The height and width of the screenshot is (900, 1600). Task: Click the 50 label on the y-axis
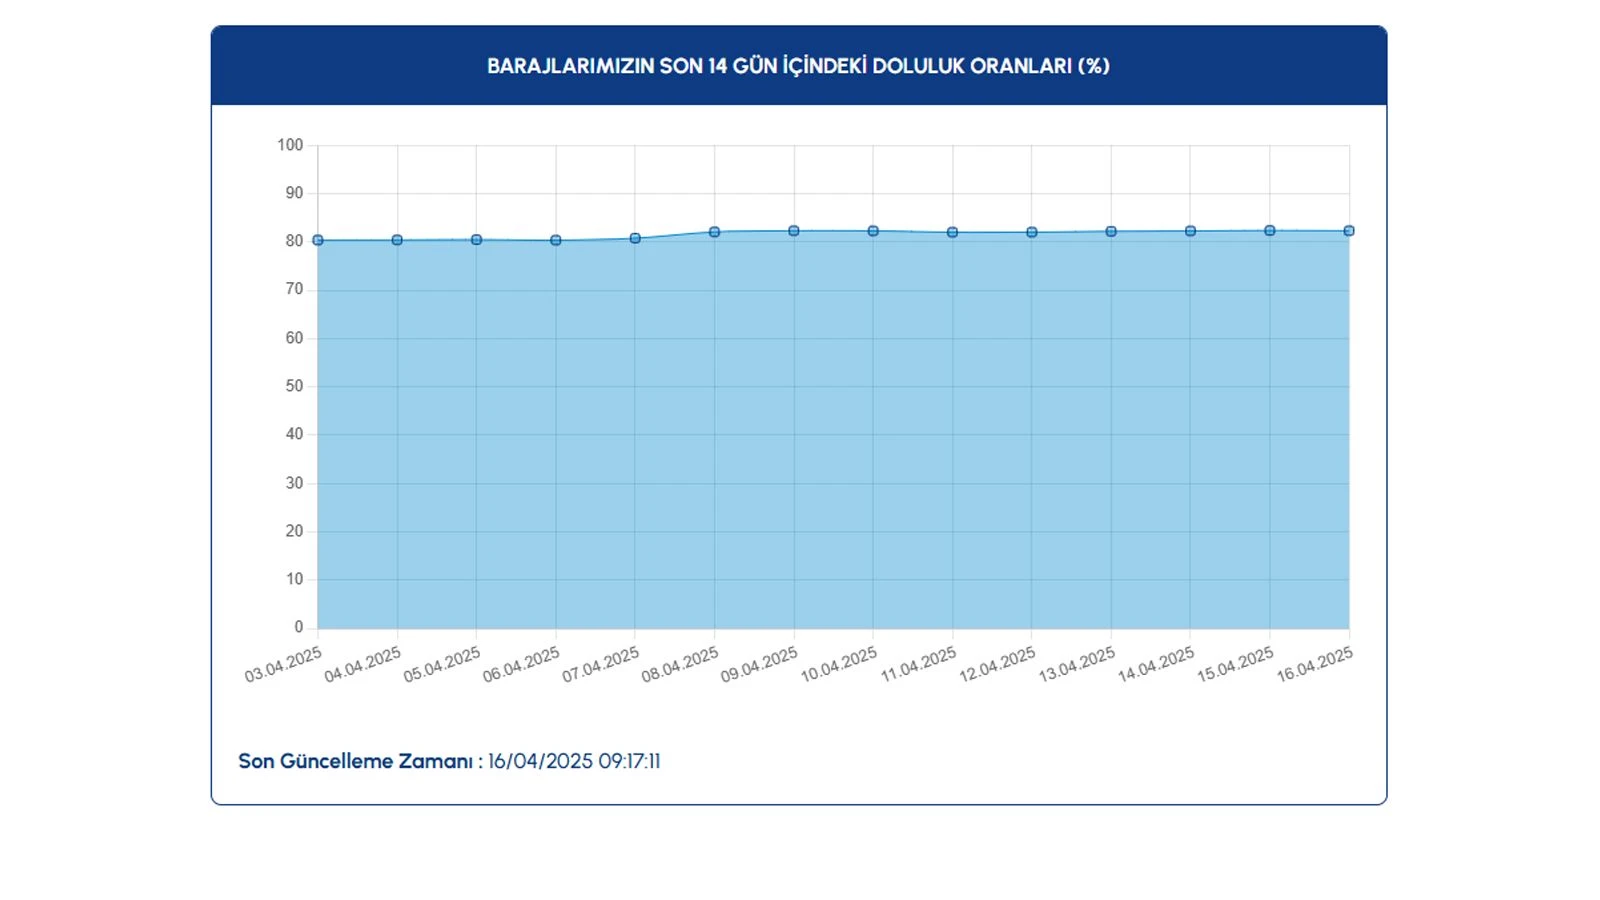pyautogui.click(x=294, y=386)
